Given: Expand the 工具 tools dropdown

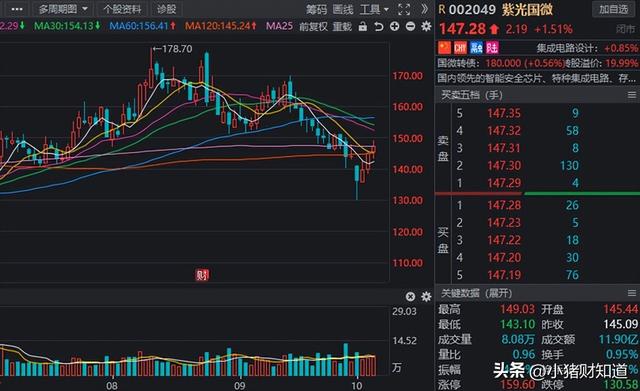Looking at the screenshot, I should click(x=374, y=9).
